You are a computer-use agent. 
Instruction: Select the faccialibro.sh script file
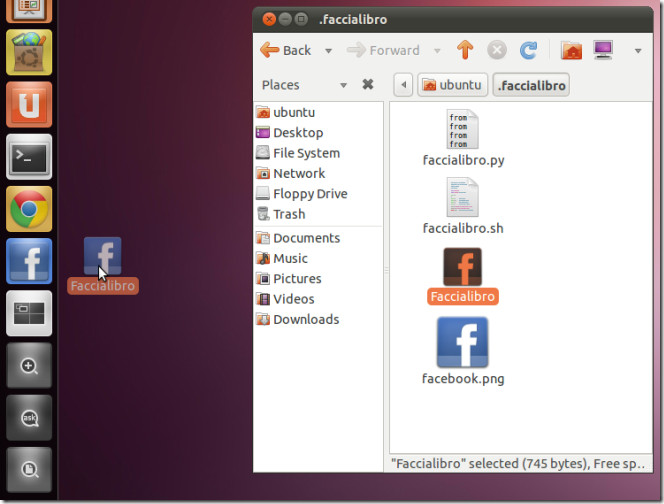(x=463, y=206)
